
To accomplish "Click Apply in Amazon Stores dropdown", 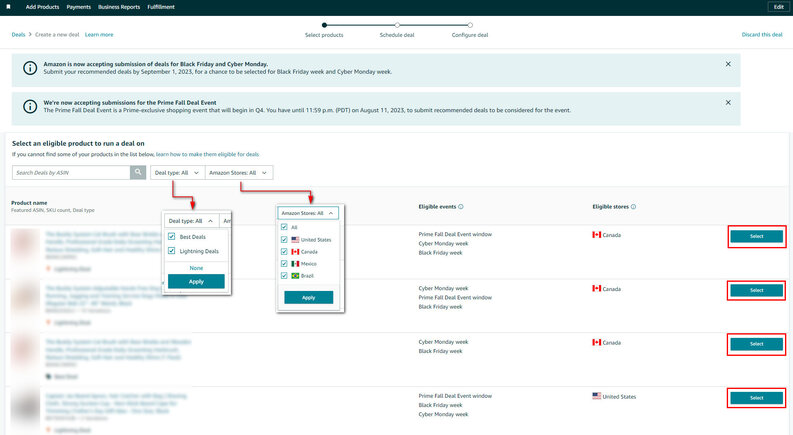I will click(x=309, y=297).
